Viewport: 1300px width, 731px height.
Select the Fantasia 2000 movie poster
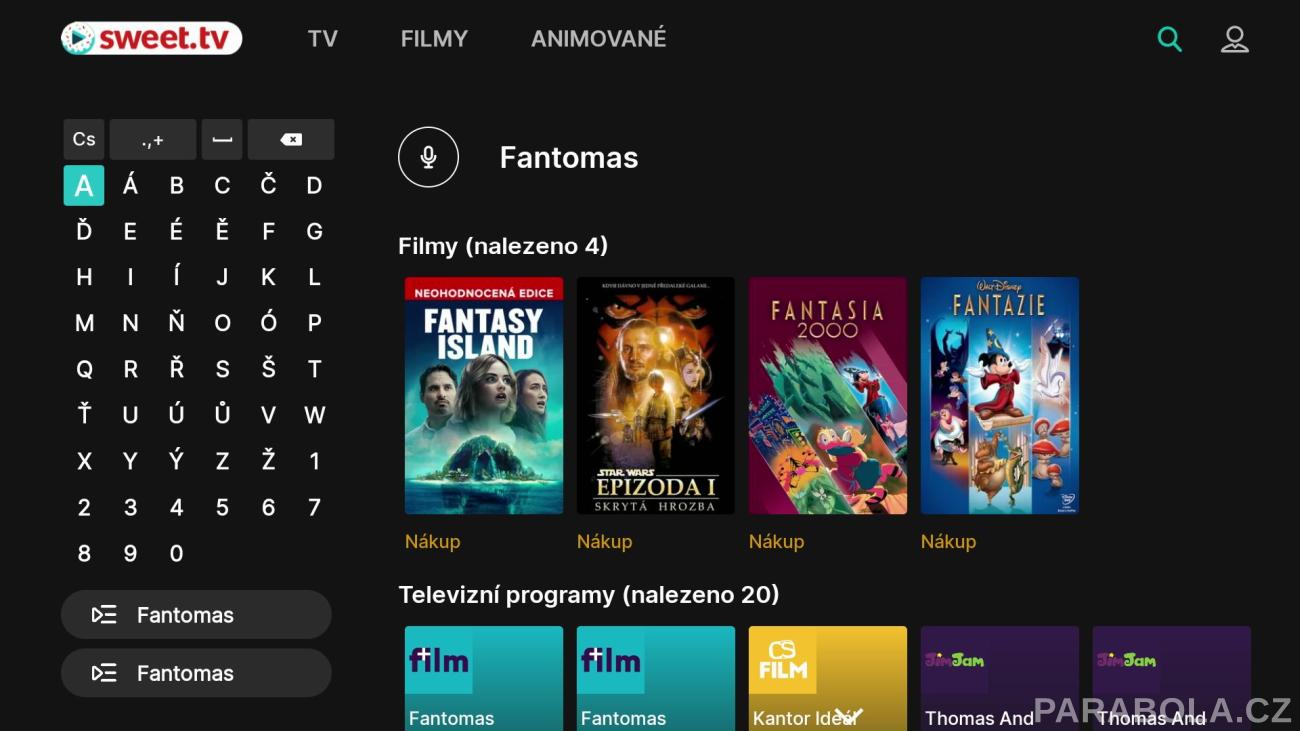click(828, 396)
